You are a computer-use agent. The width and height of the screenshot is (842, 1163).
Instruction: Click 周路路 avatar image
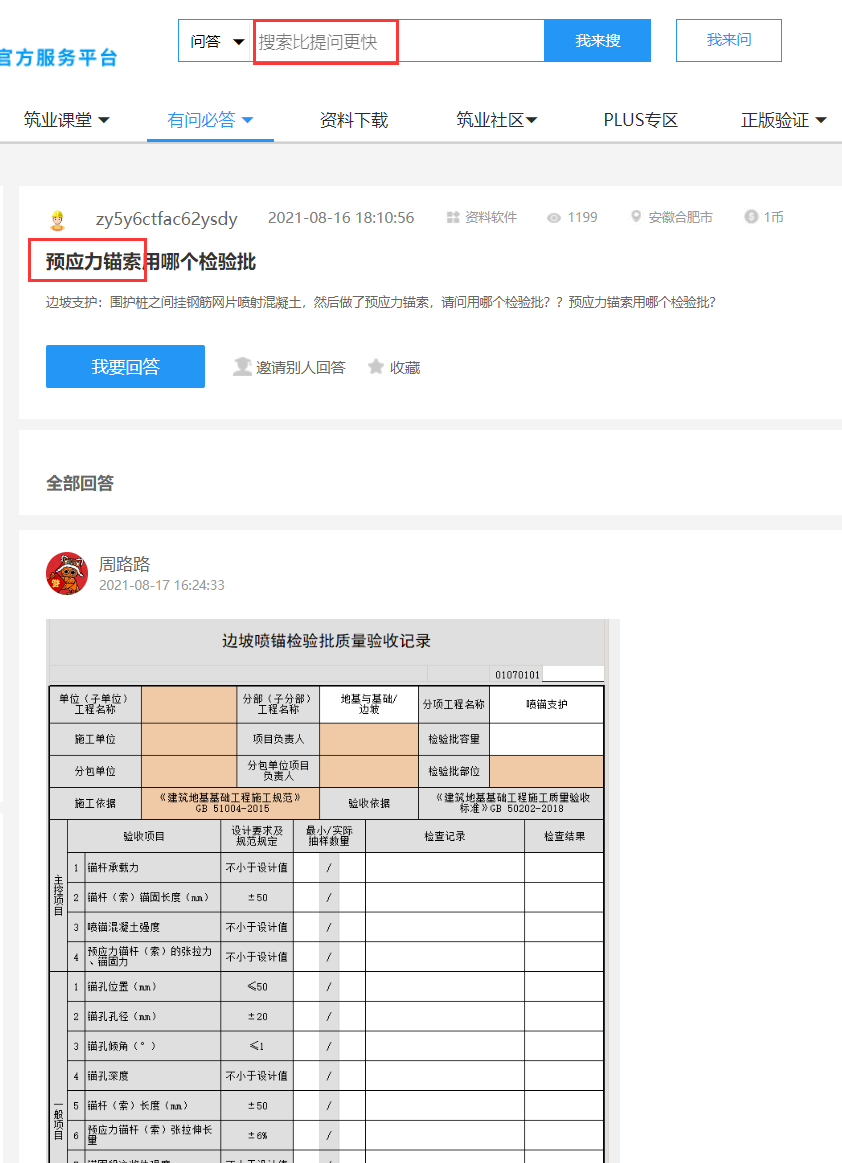tap(67, 573)
